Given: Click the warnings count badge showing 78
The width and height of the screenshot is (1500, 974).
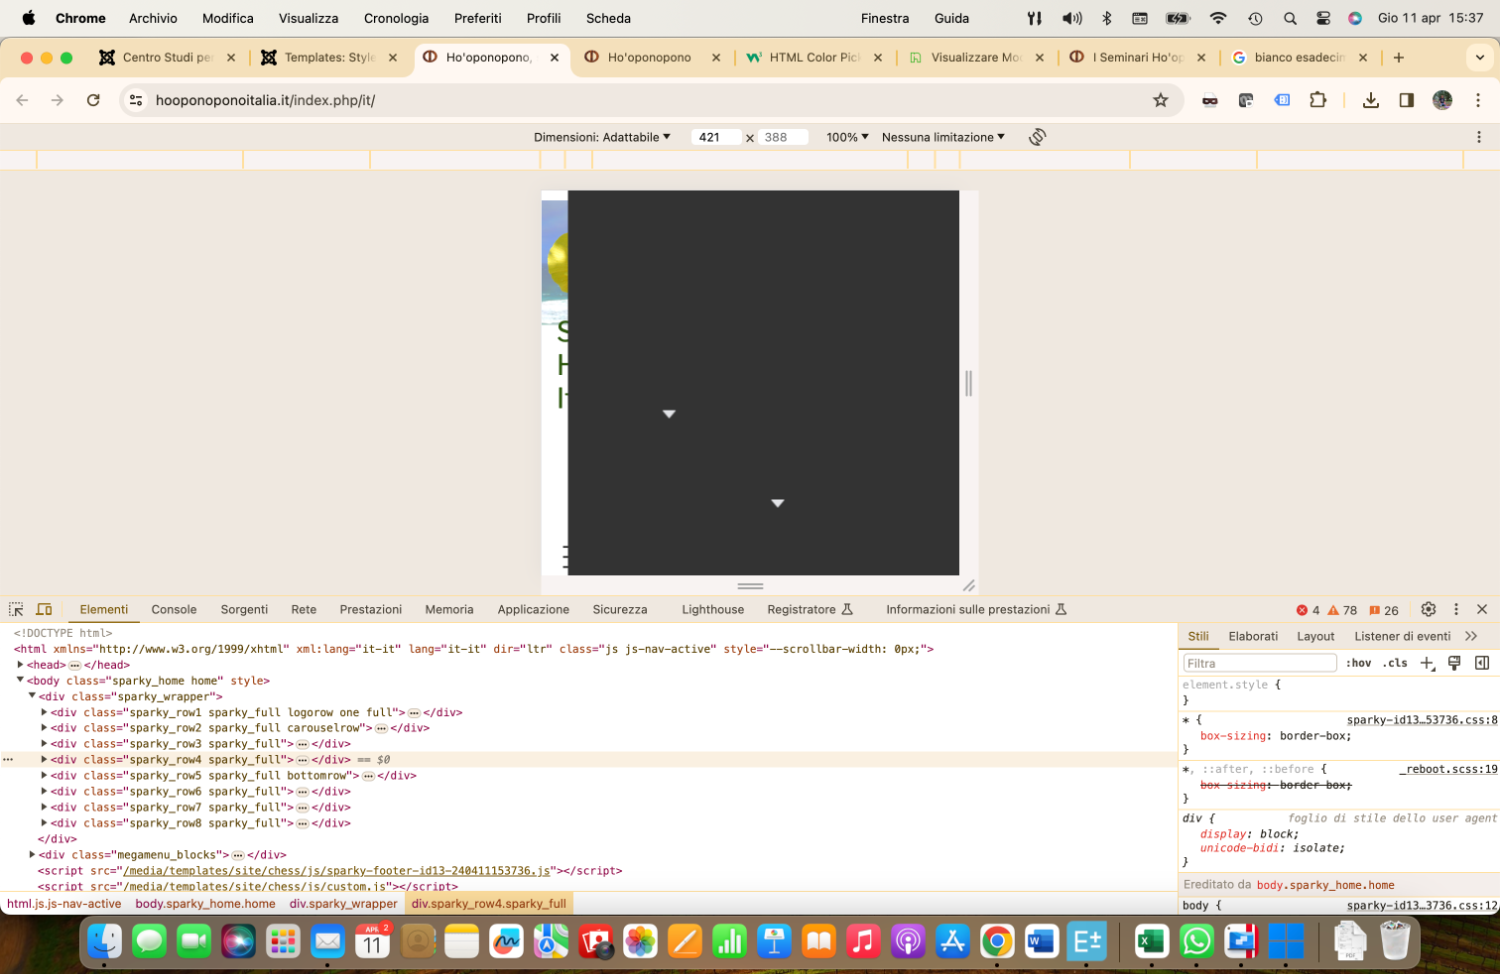Looking at the screenshot, I should tap(1342, 610).
